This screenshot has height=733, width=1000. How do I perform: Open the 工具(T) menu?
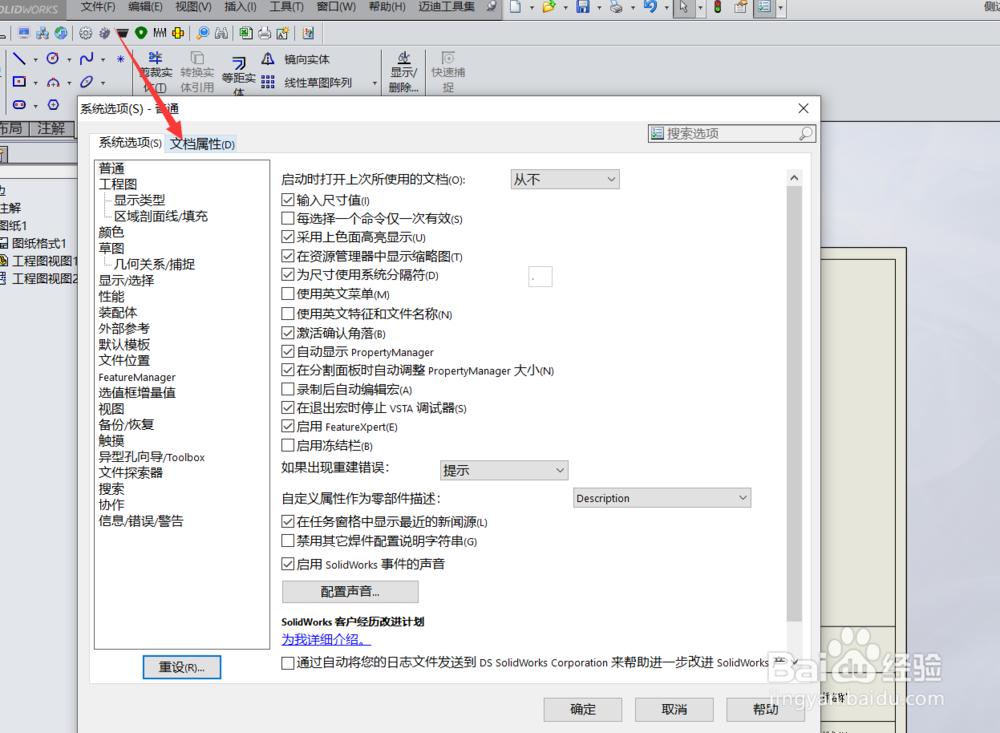pos(286,6)
